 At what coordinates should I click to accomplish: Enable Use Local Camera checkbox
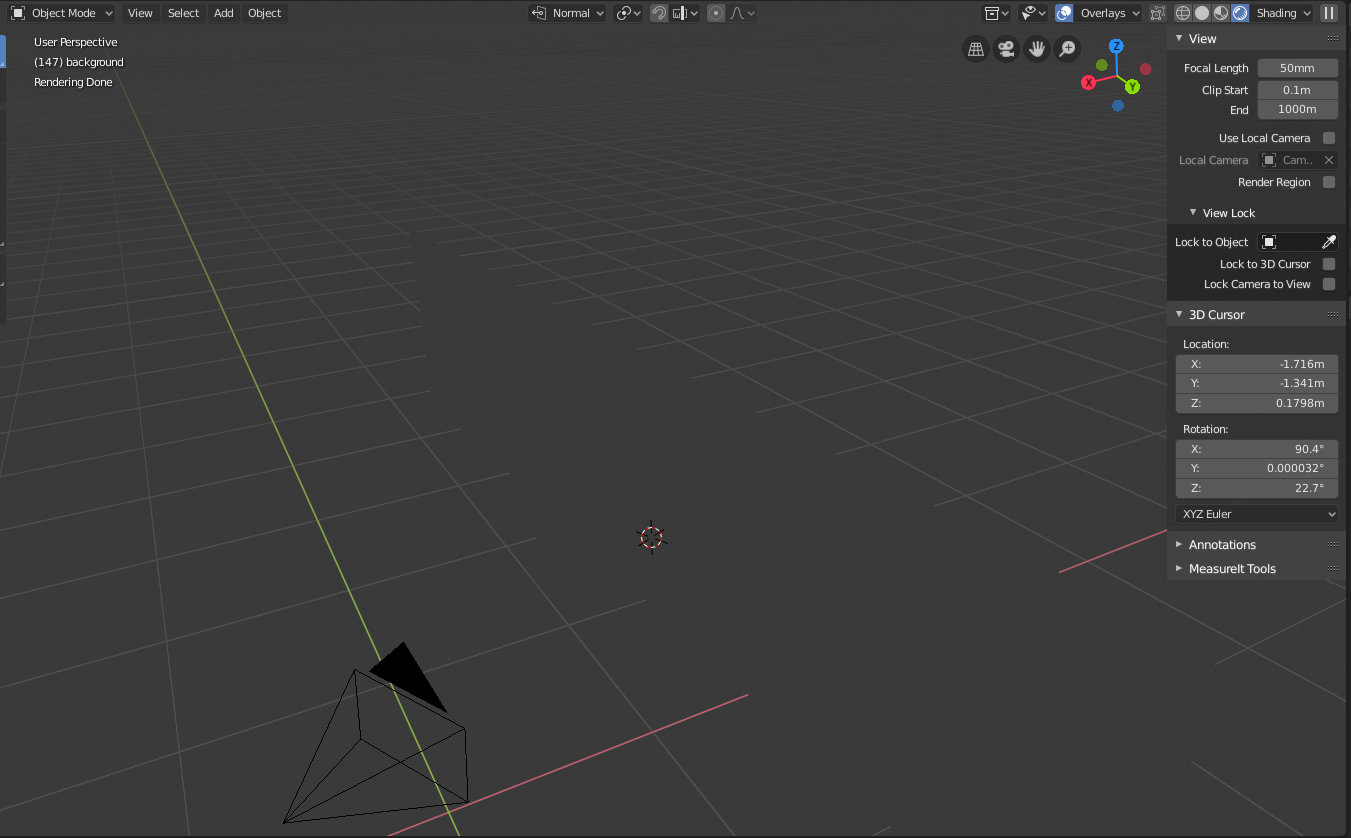coord(1329,138)
